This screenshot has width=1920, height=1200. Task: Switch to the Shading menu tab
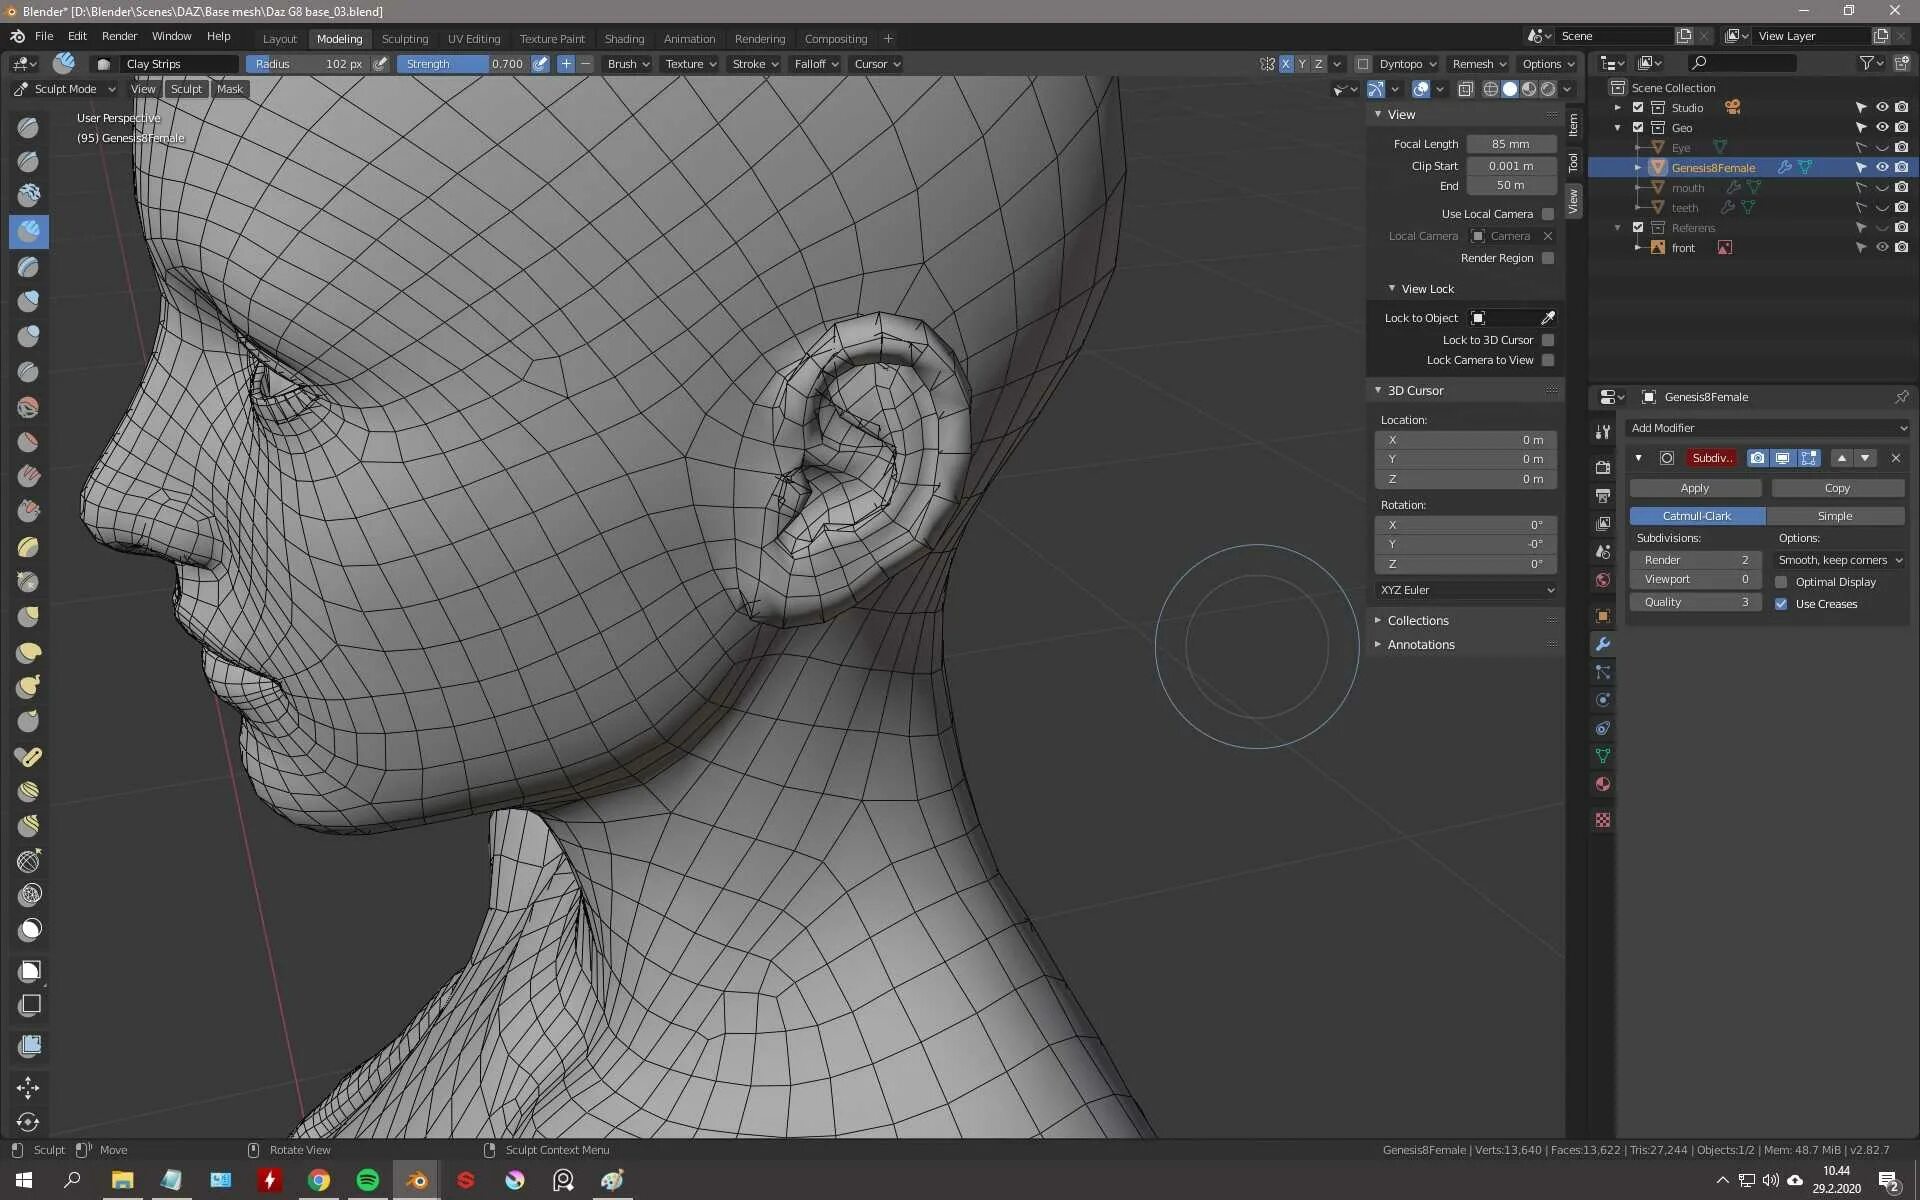623,37
